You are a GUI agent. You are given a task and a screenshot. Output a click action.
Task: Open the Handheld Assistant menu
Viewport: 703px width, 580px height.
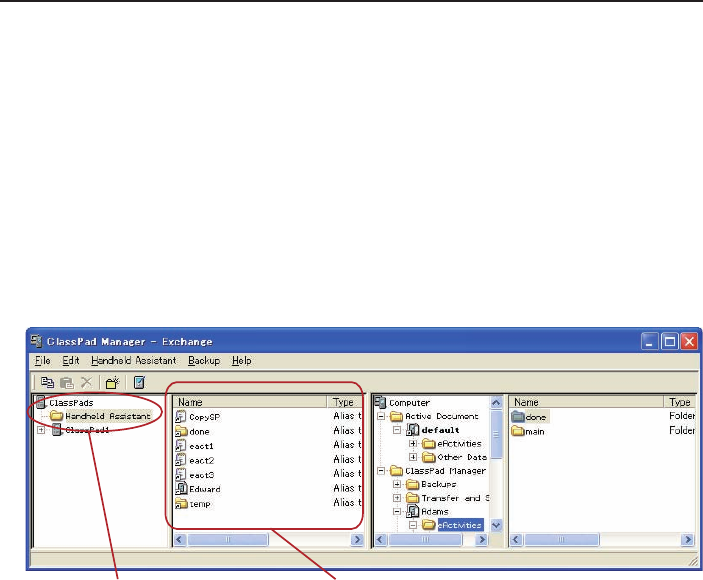134,360
